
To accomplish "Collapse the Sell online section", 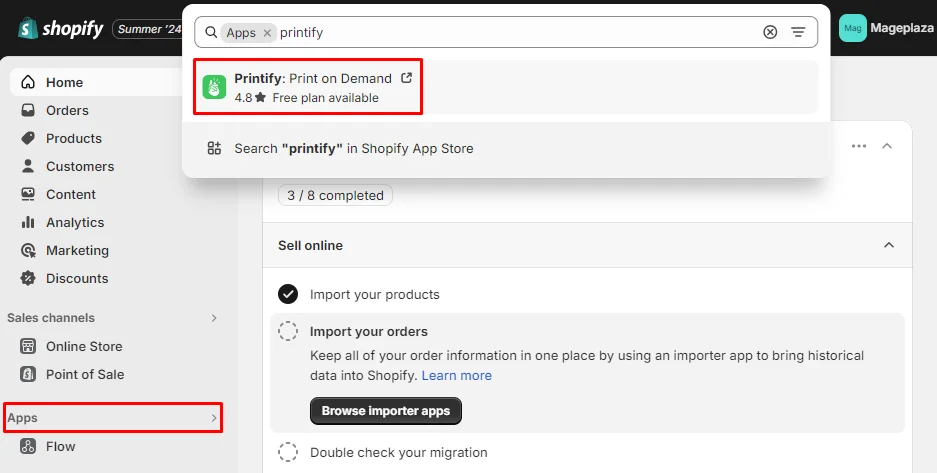I will 889,245.
